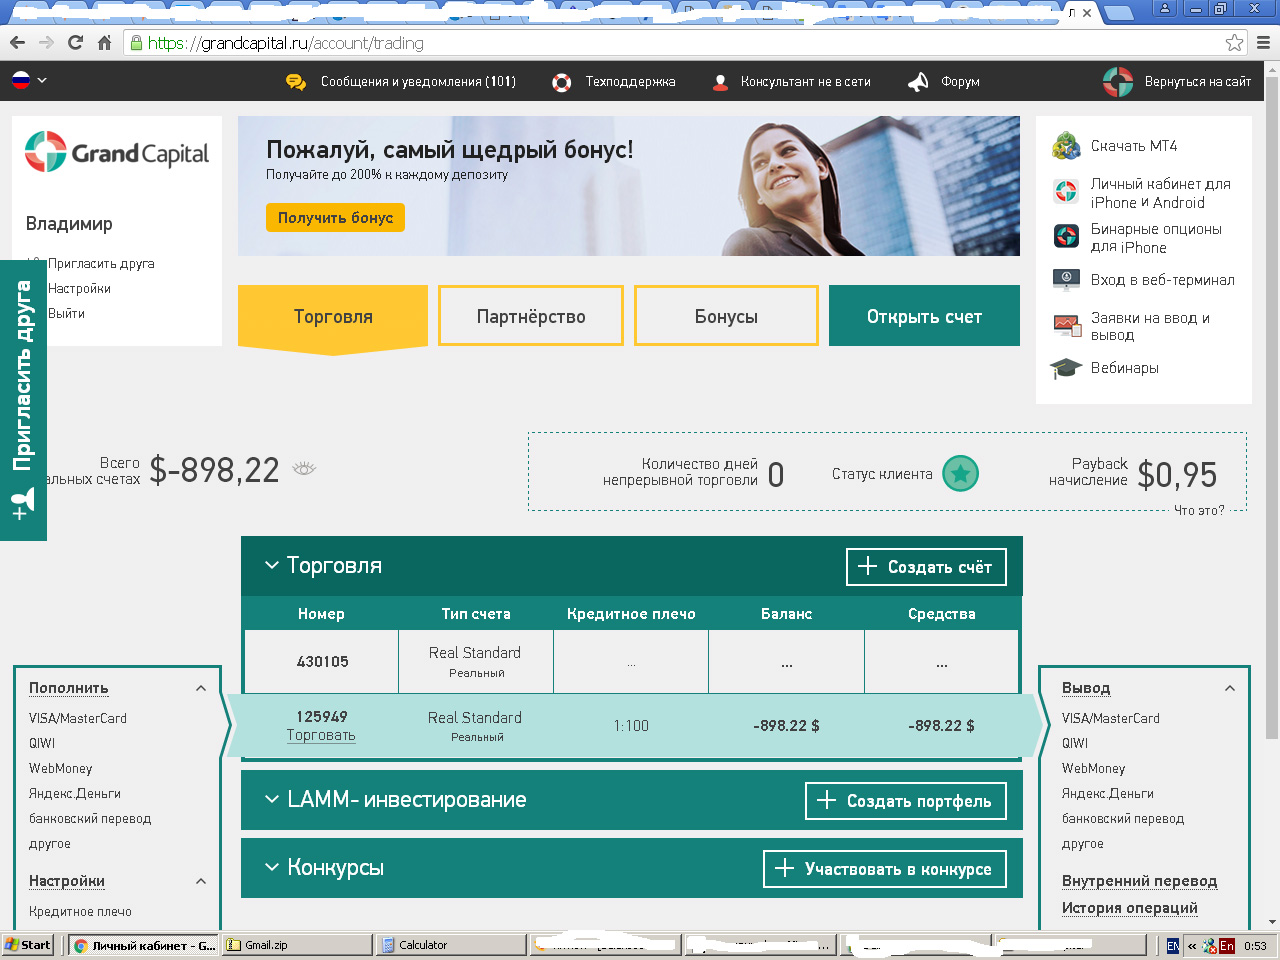Viewport: 1280px width, 960px height.
Task: Click the Выйти logout link
Action: [66, 314]
